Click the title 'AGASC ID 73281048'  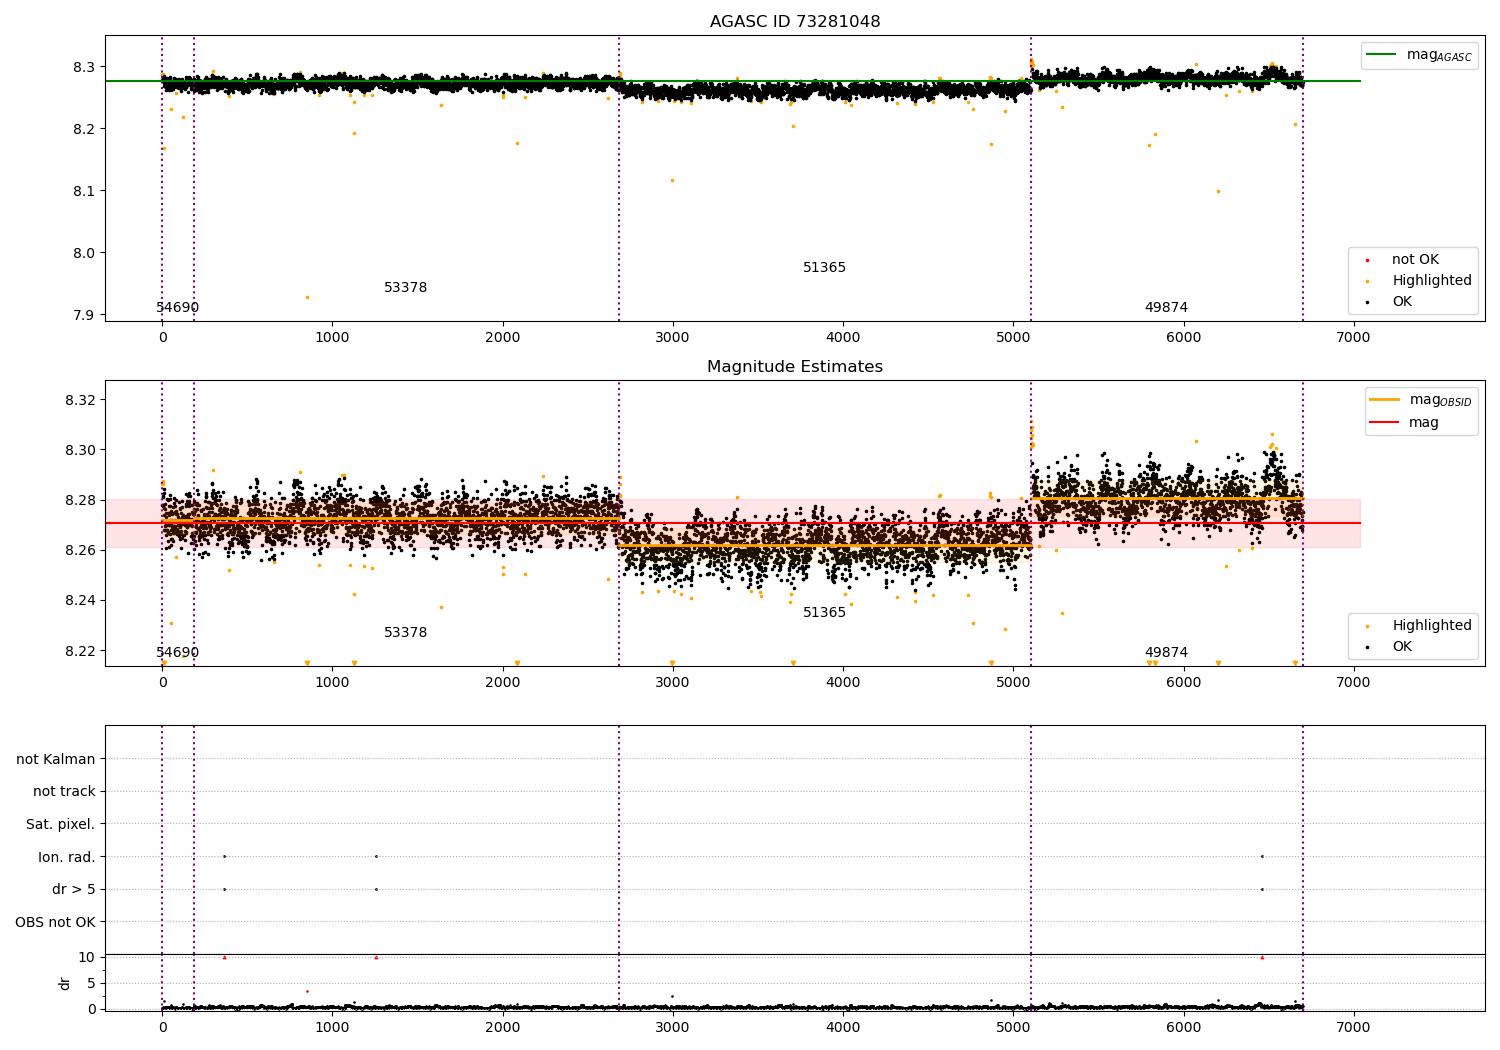795,22
